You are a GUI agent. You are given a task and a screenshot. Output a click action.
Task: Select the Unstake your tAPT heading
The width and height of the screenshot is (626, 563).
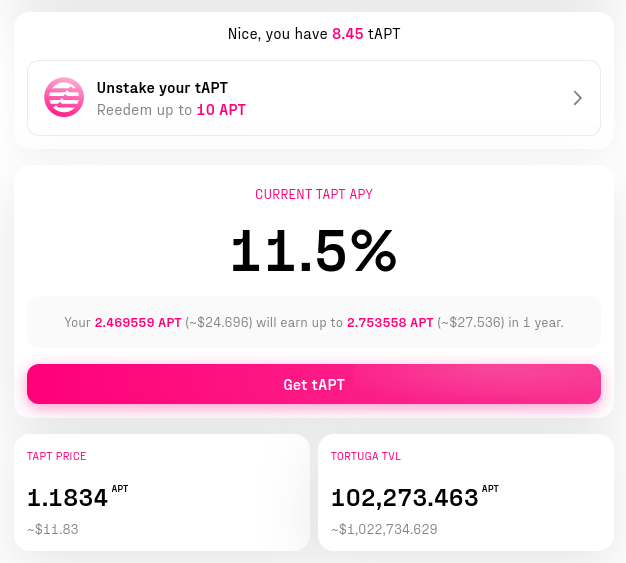click(162, 88)
